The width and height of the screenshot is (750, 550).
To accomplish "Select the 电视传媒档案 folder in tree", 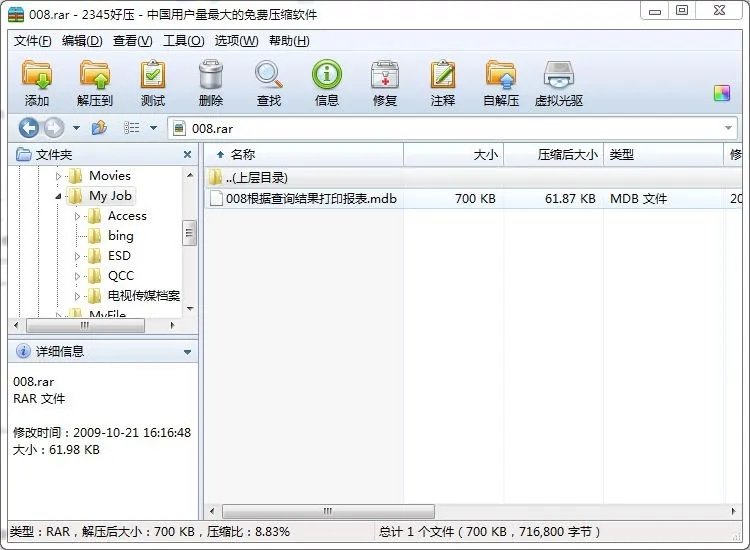I will pyautogui.click(x=143, y=296).
